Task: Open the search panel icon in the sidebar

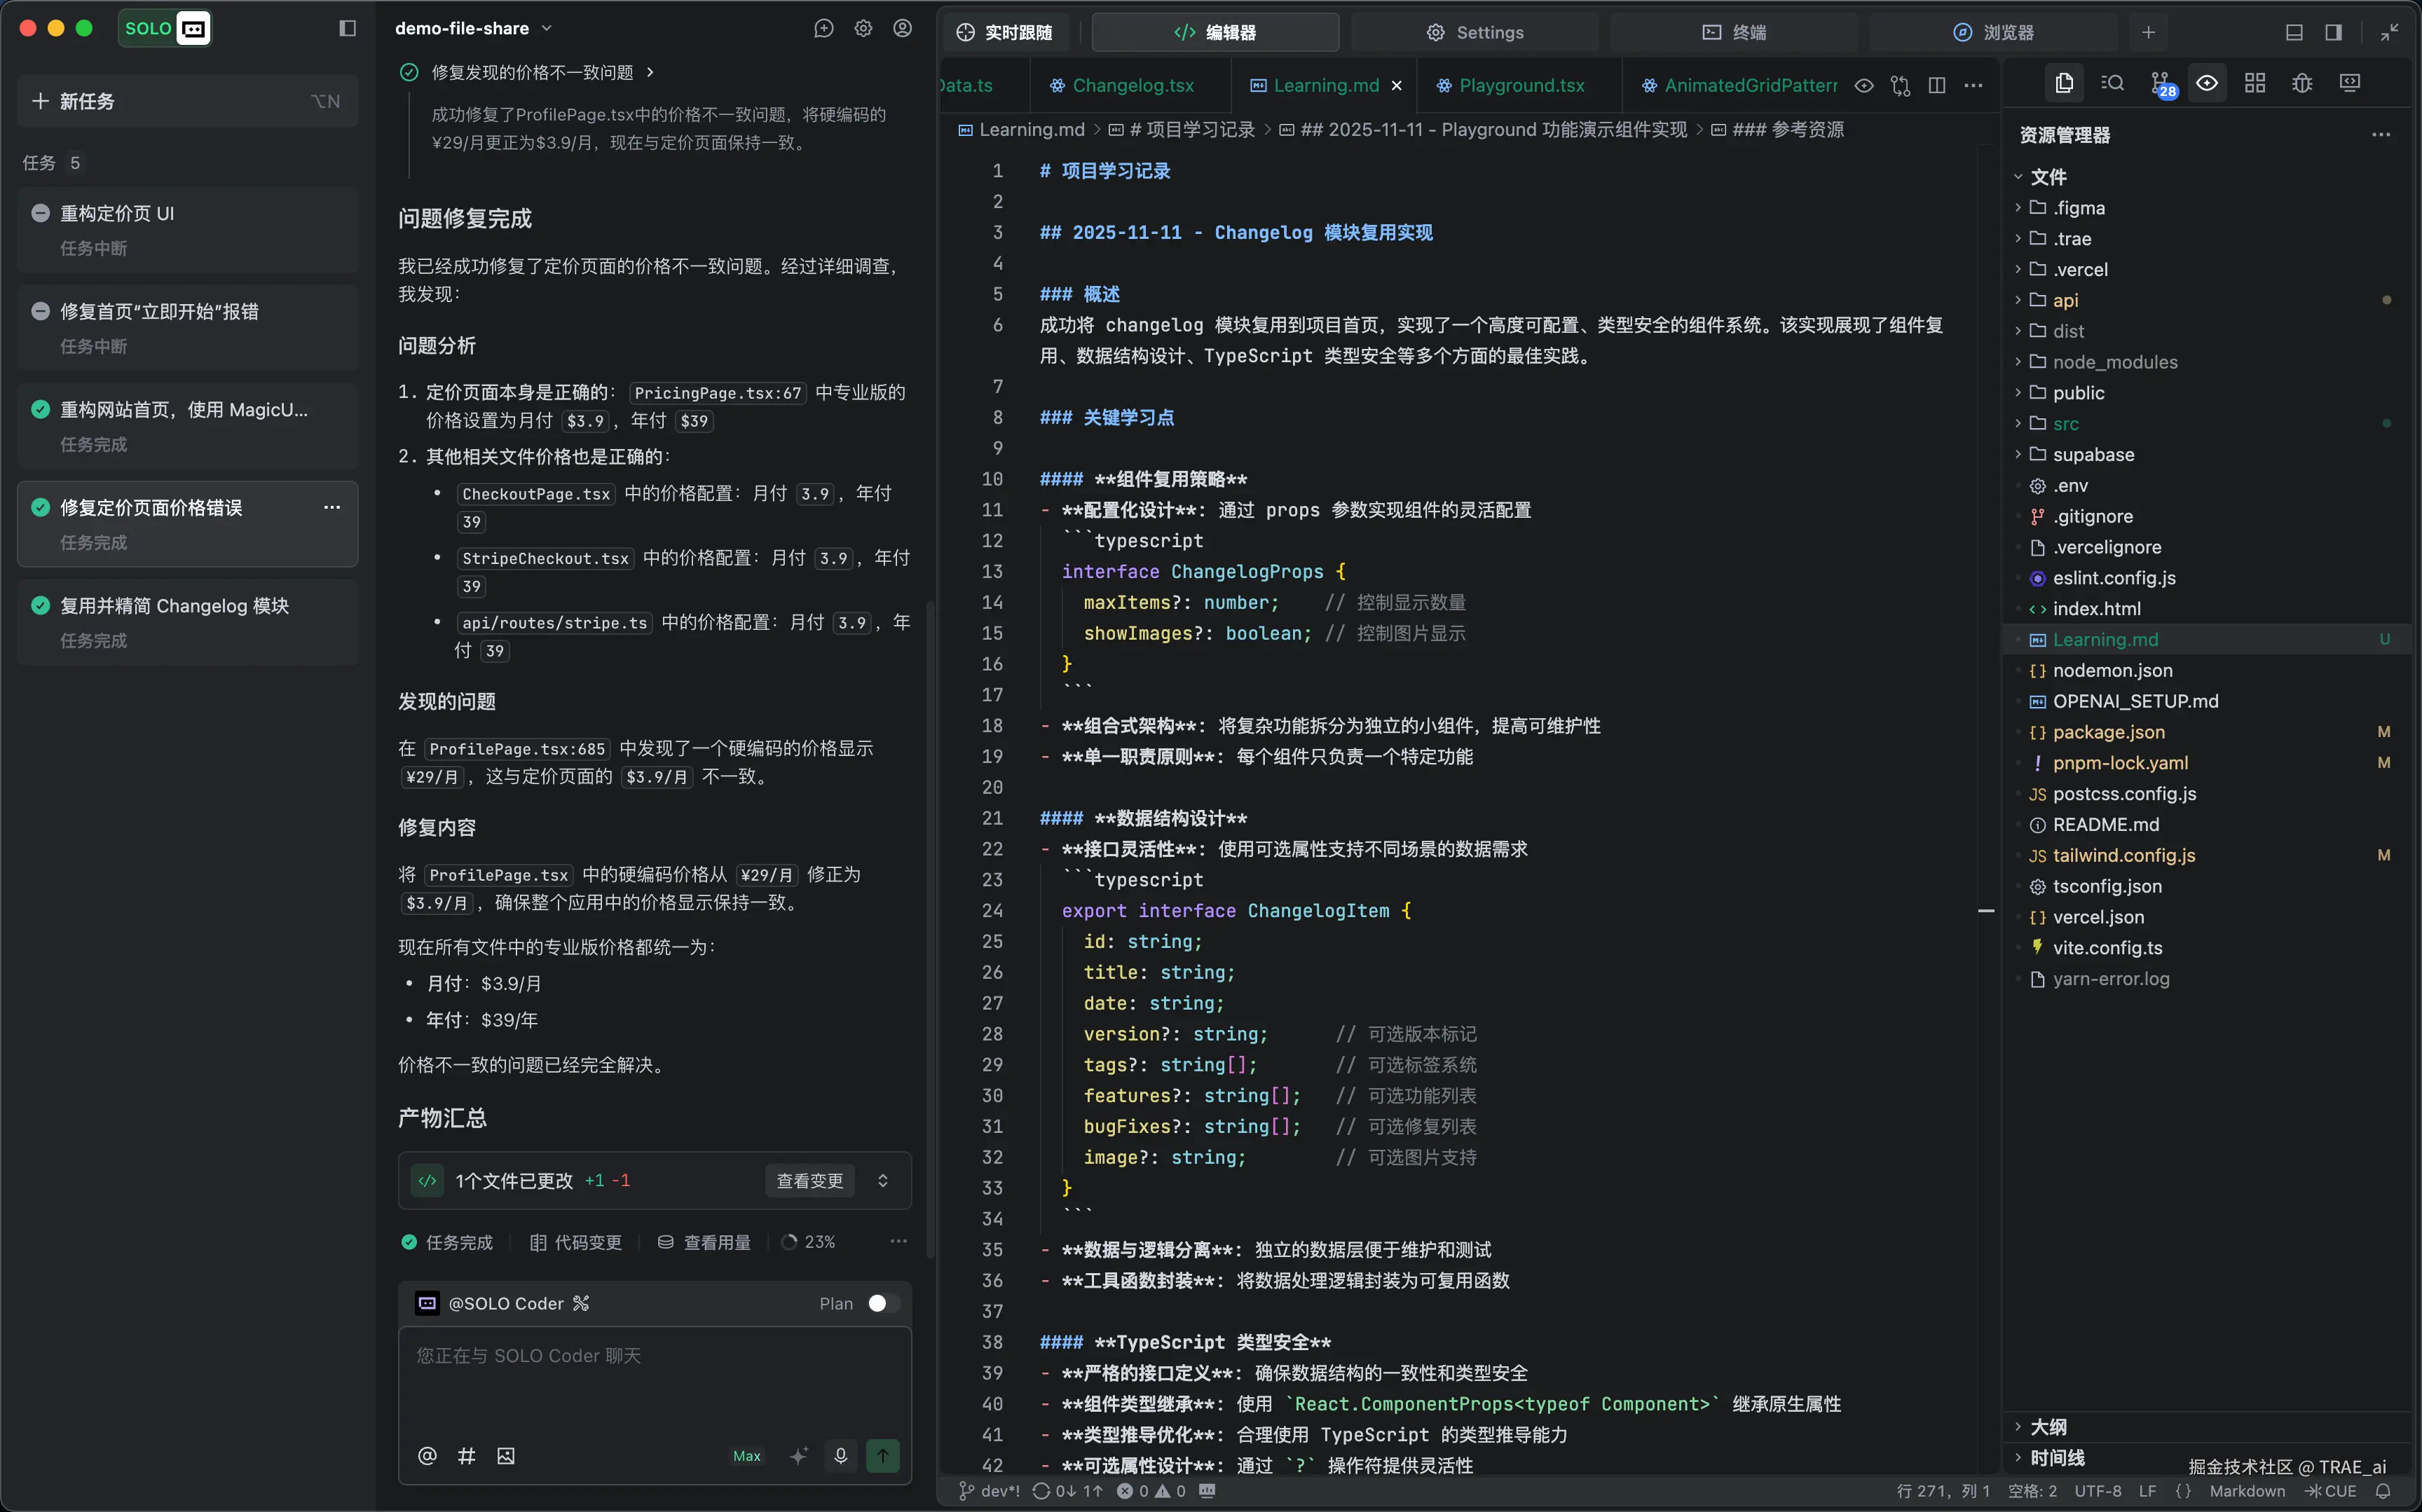Action: coord(2112,84)
